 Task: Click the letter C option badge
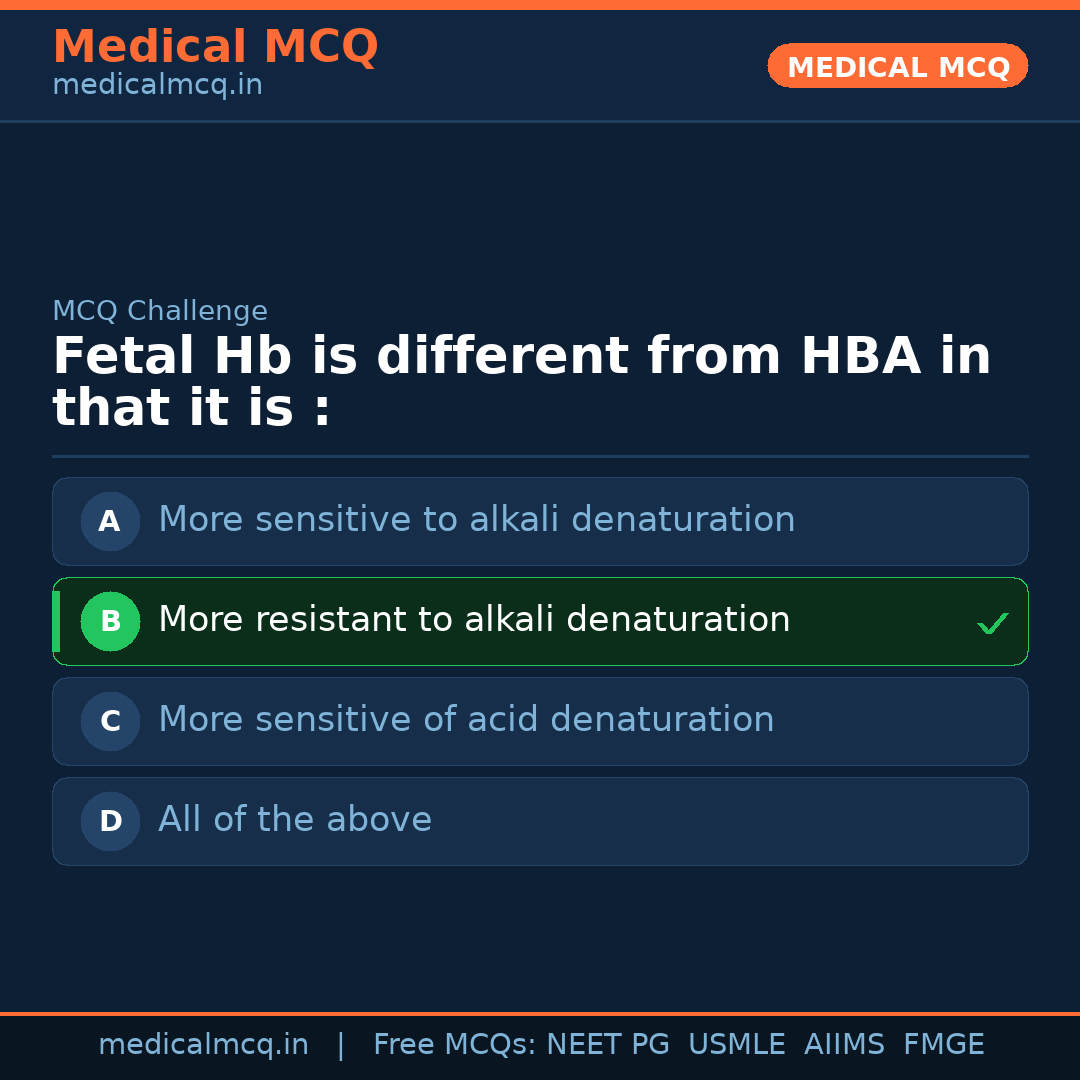(x=110, y=721)
